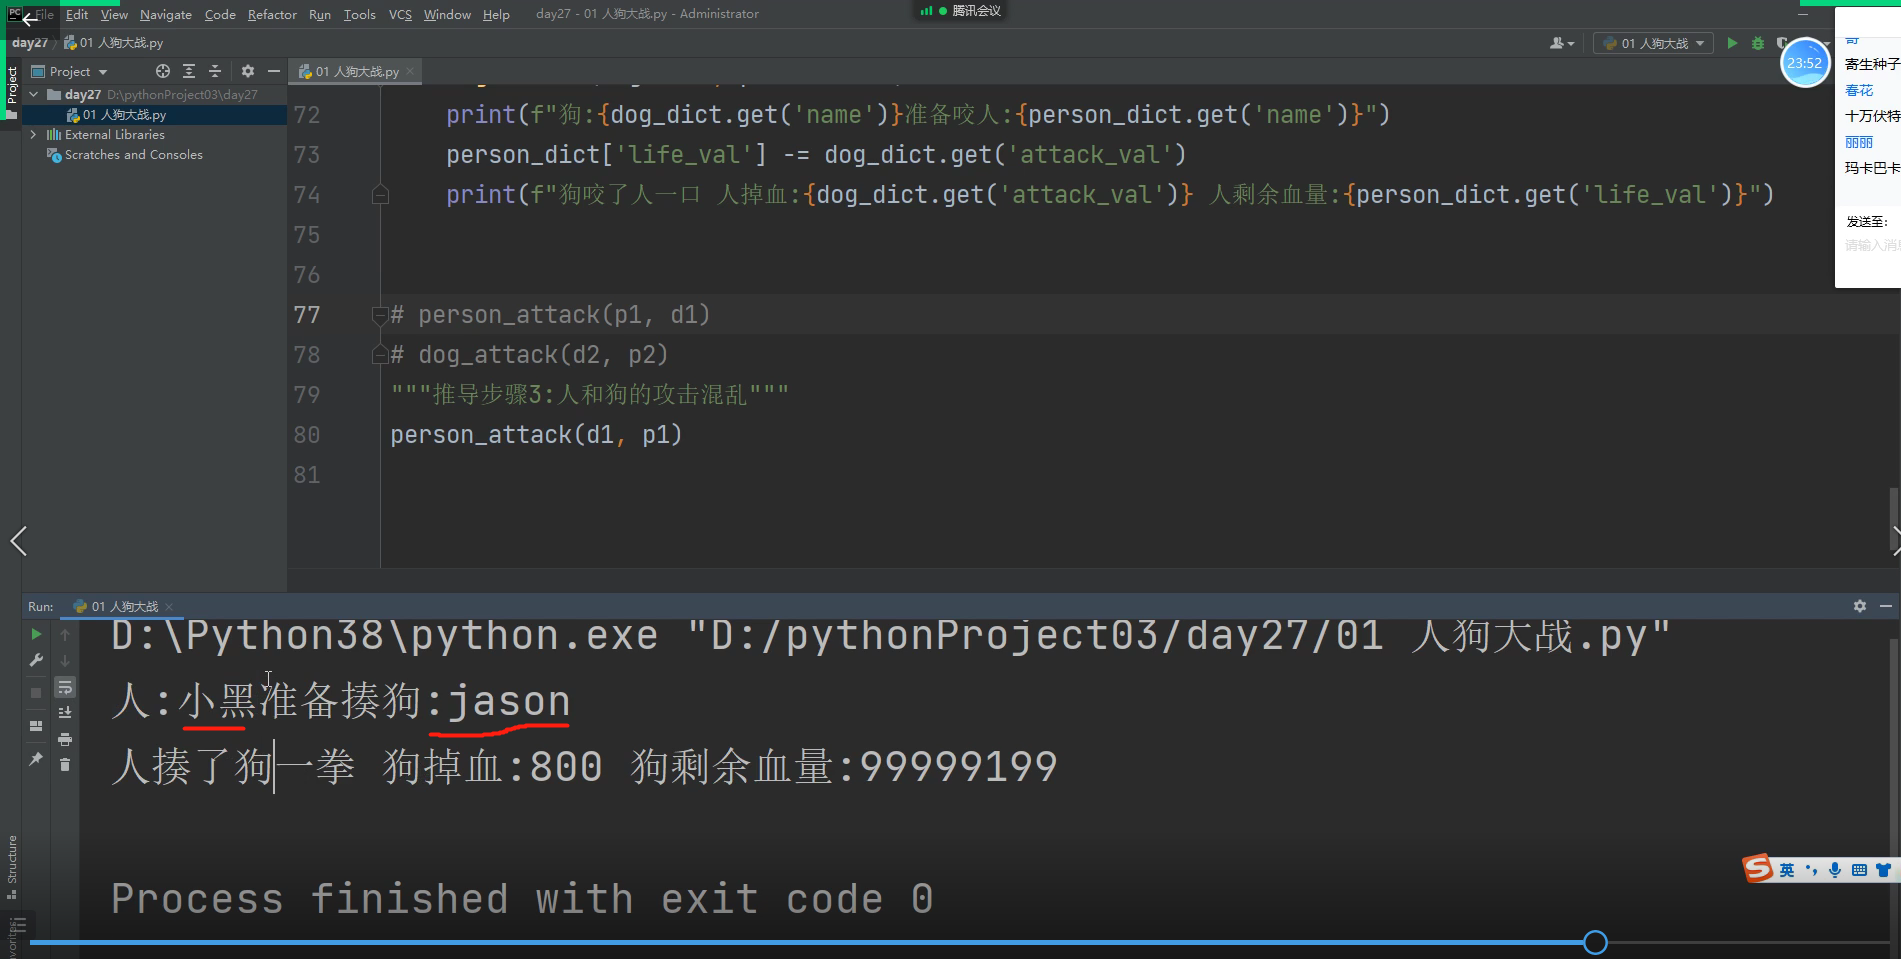Start debugging with the green bug icon

1758,43
